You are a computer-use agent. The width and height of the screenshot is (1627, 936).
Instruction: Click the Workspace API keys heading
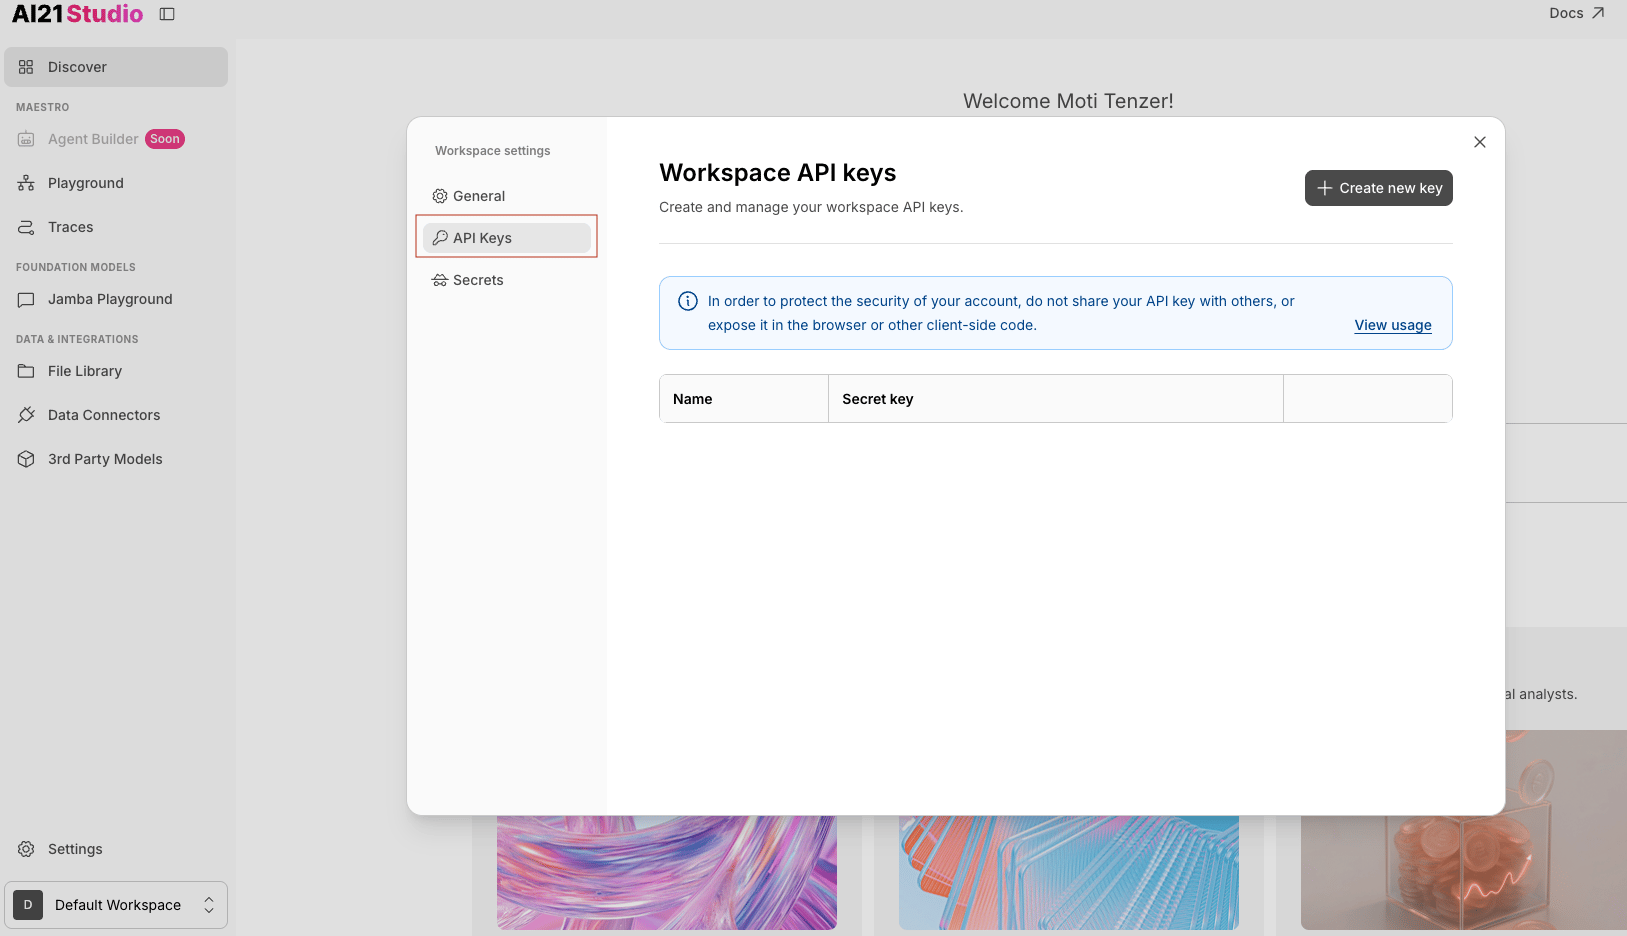click(x=778, y=173)
